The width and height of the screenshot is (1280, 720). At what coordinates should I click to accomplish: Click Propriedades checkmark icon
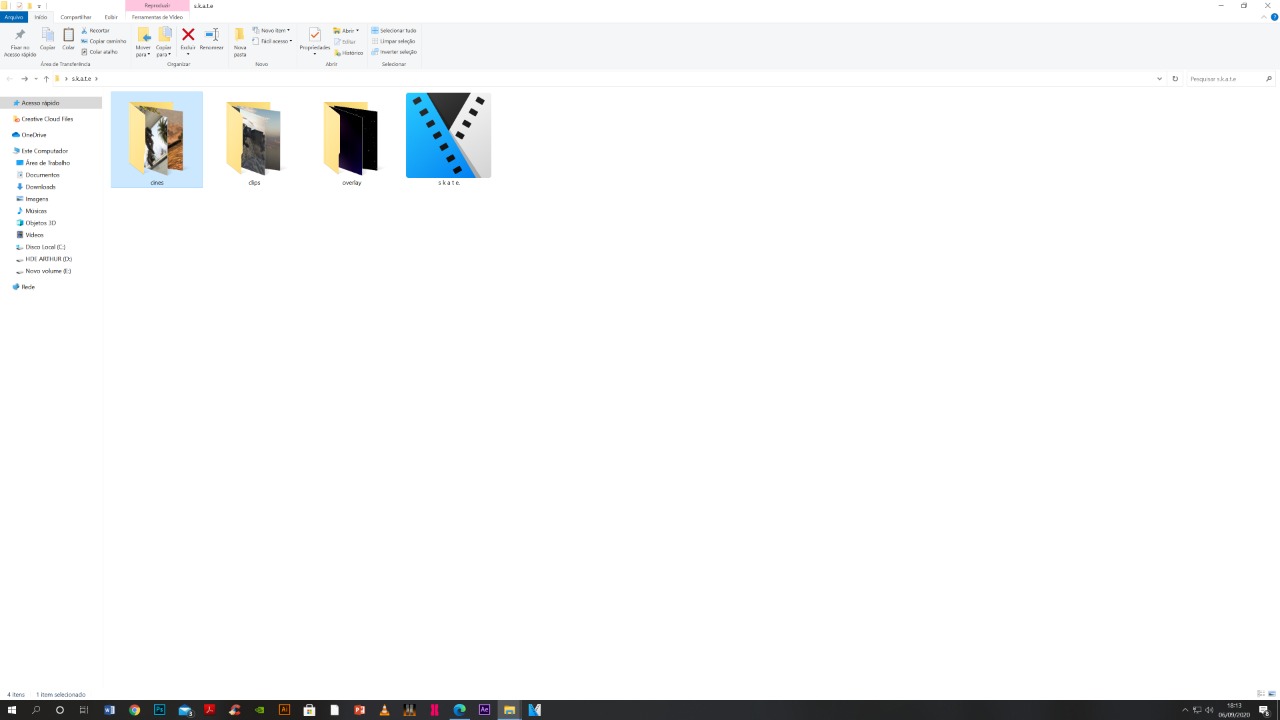[x=315, y=35]
